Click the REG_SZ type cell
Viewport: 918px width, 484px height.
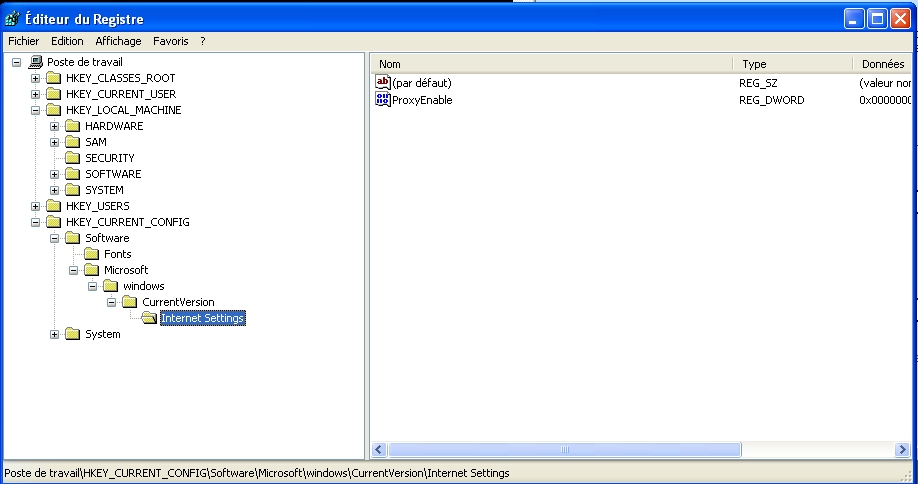click(758, 83)
